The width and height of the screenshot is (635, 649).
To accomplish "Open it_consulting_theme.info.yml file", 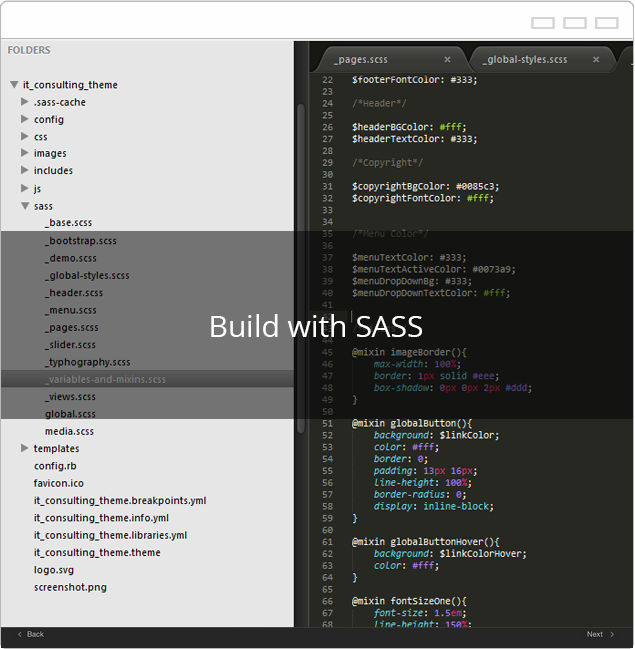I will [x=101, y=518].
